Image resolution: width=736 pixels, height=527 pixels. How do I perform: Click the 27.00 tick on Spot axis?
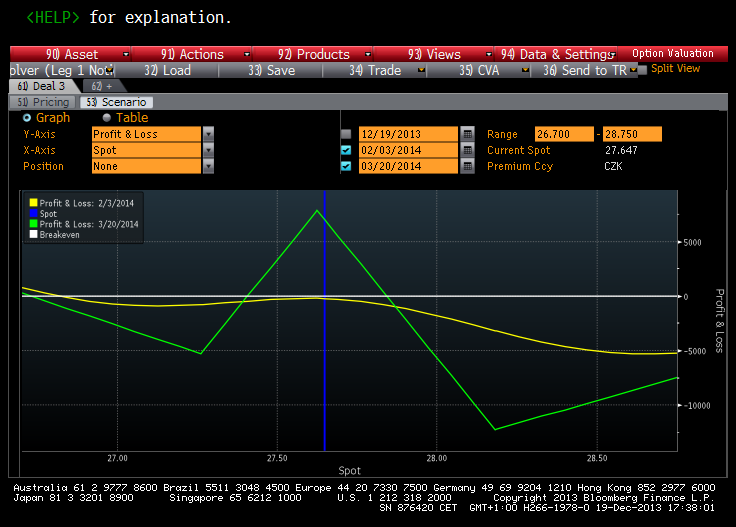click(x=117, y=458)
